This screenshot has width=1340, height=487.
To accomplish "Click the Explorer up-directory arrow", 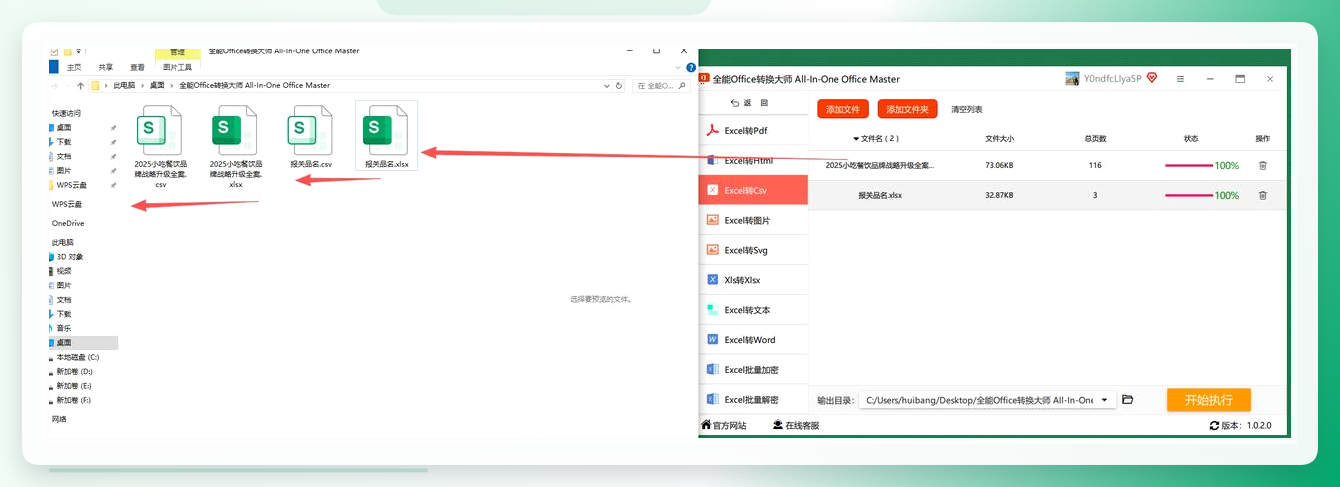I will 80,86.
